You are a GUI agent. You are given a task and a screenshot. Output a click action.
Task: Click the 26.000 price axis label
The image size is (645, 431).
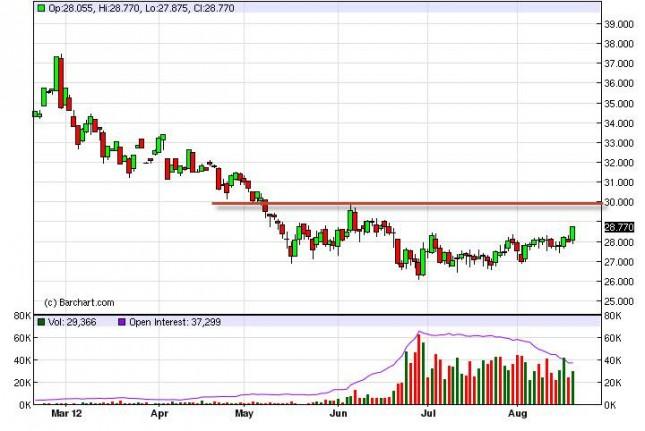[x=619, y=281]
